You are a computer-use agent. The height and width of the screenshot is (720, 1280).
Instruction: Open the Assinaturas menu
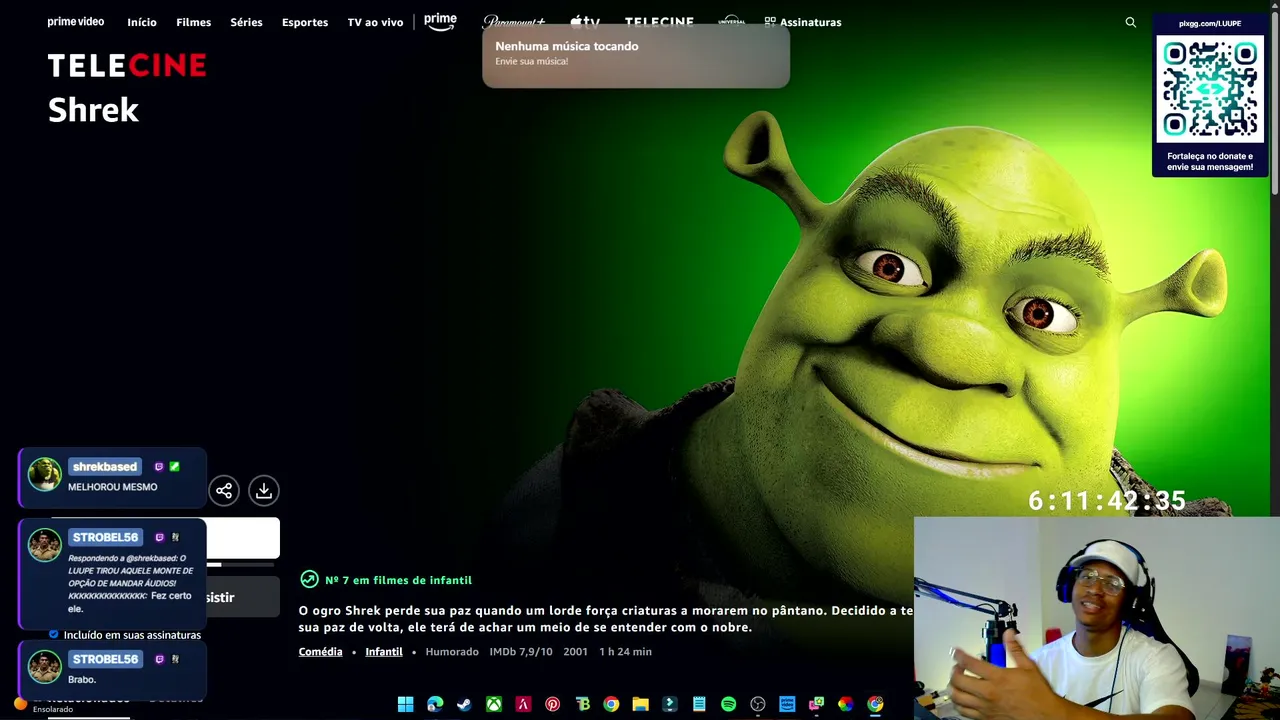pos(803,22)
